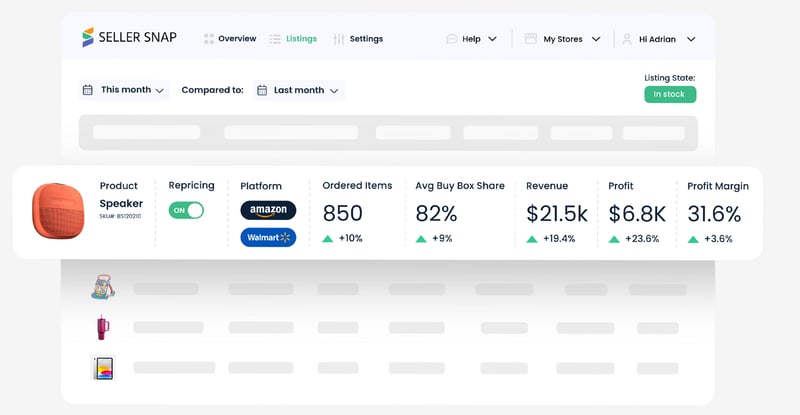800x415 pixels.
Task: Click the orange speaker product thumbnail
Action: click(x=58, y=211)
